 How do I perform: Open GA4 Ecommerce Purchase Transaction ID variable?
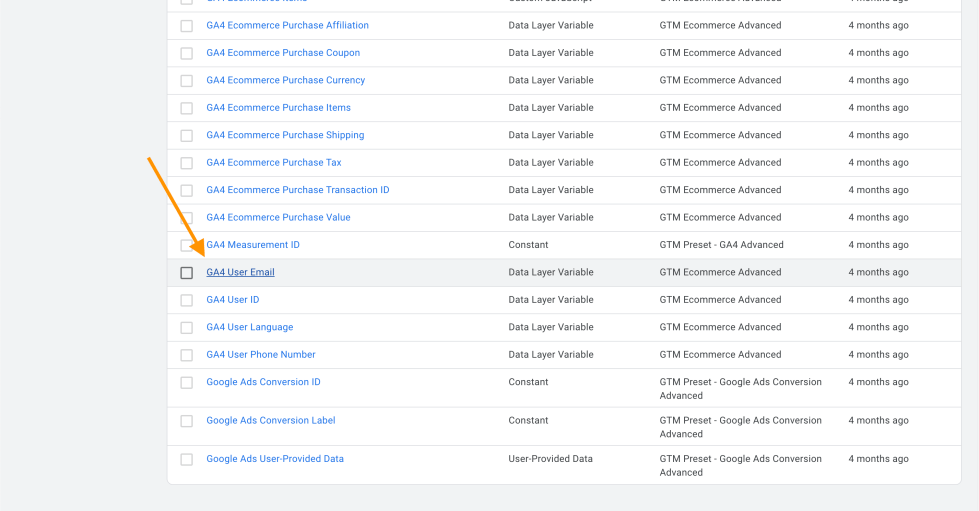click(x=297, y=190)
